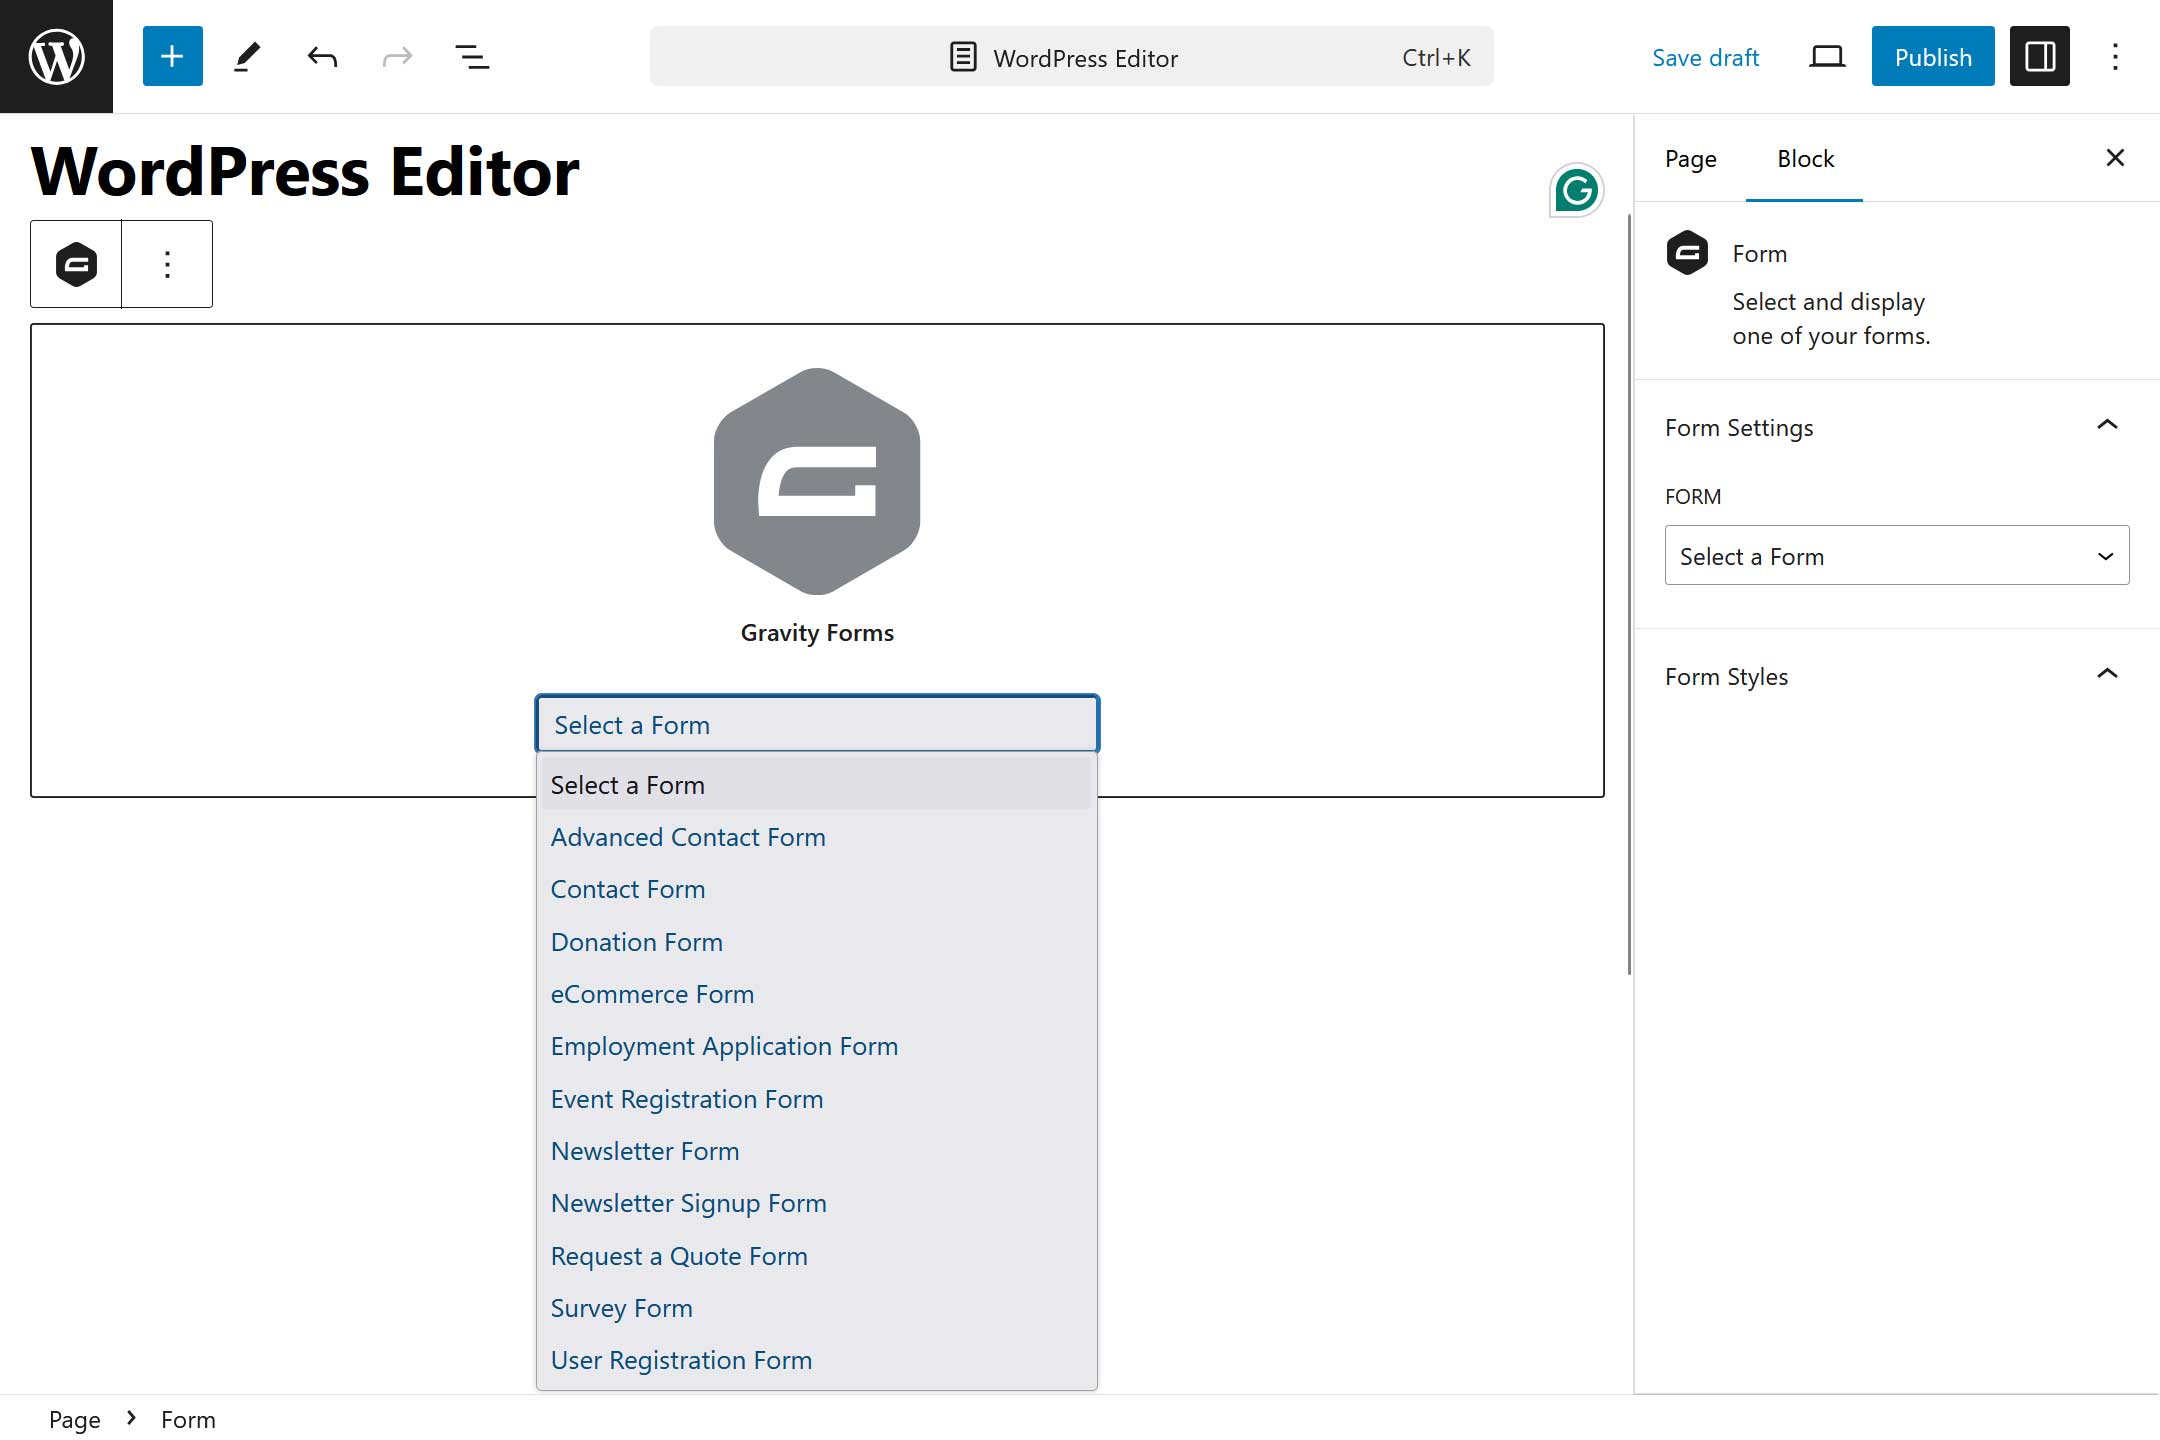Open block toolbar options three-dot menu
This screenshot has width=2160, height=1440.
coord(167,264)
